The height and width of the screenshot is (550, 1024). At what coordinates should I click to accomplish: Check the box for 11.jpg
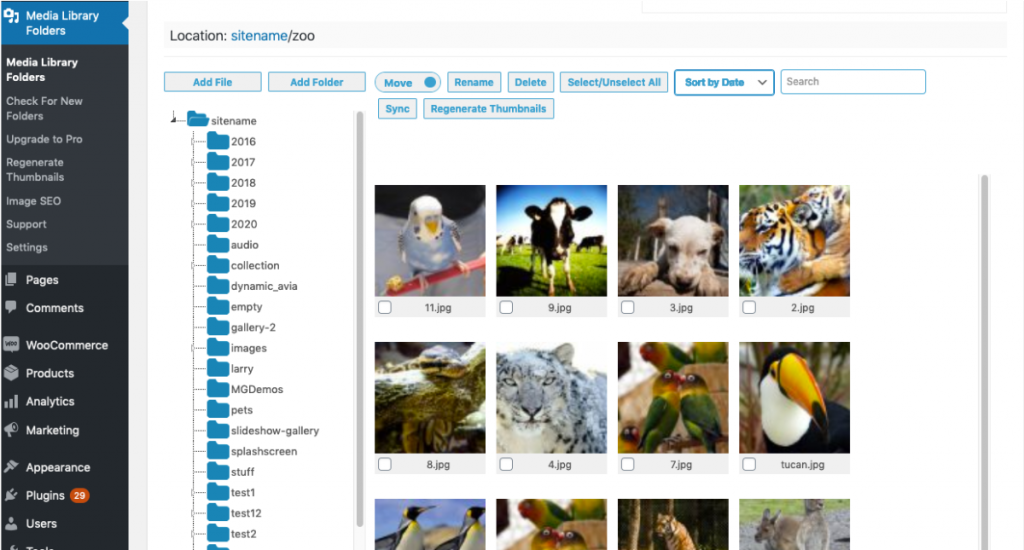point(385,307)
